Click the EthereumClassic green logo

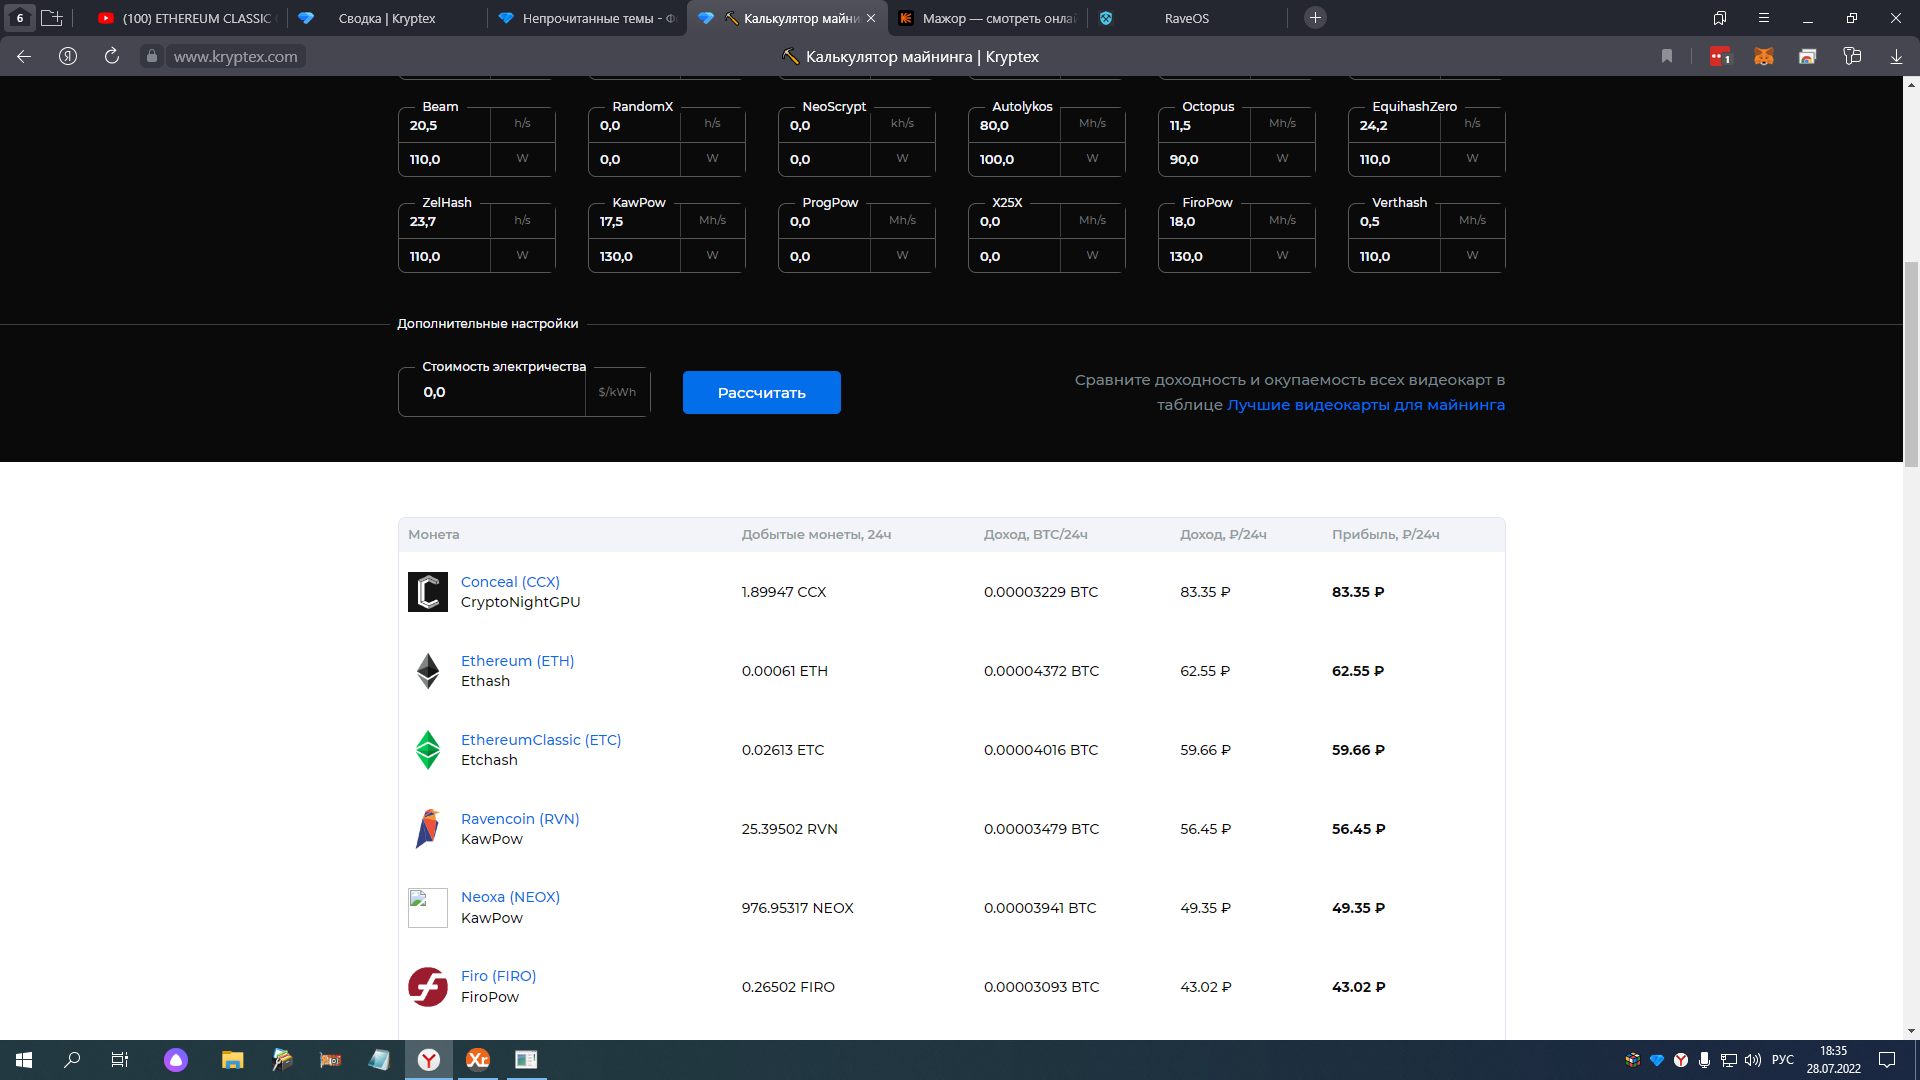[x=428, y=750]
